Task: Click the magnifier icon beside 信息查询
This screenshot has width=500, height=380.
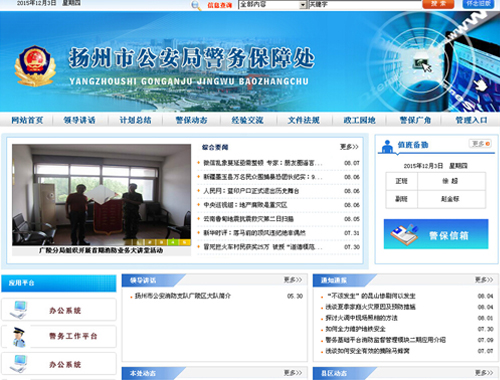Action: (x=196, y=5)
